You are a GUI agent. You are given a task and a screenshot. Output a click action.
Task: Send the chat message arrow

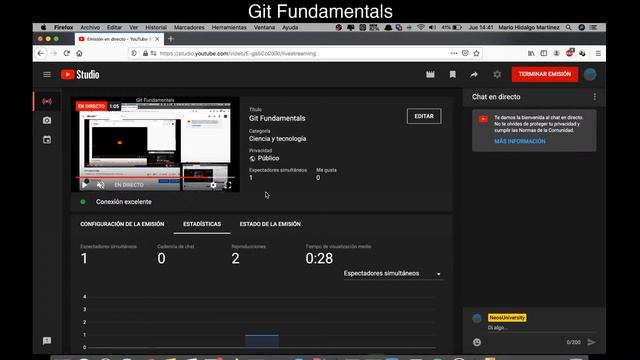coord(591,342)
